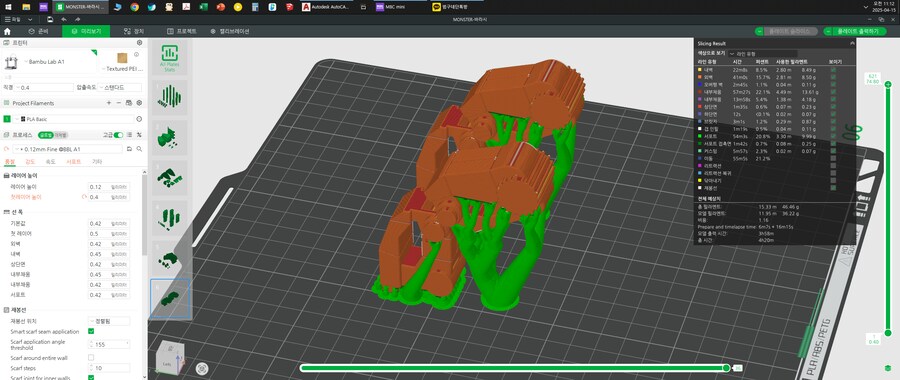Click the layer slider top handle

[x=888, y=85]
